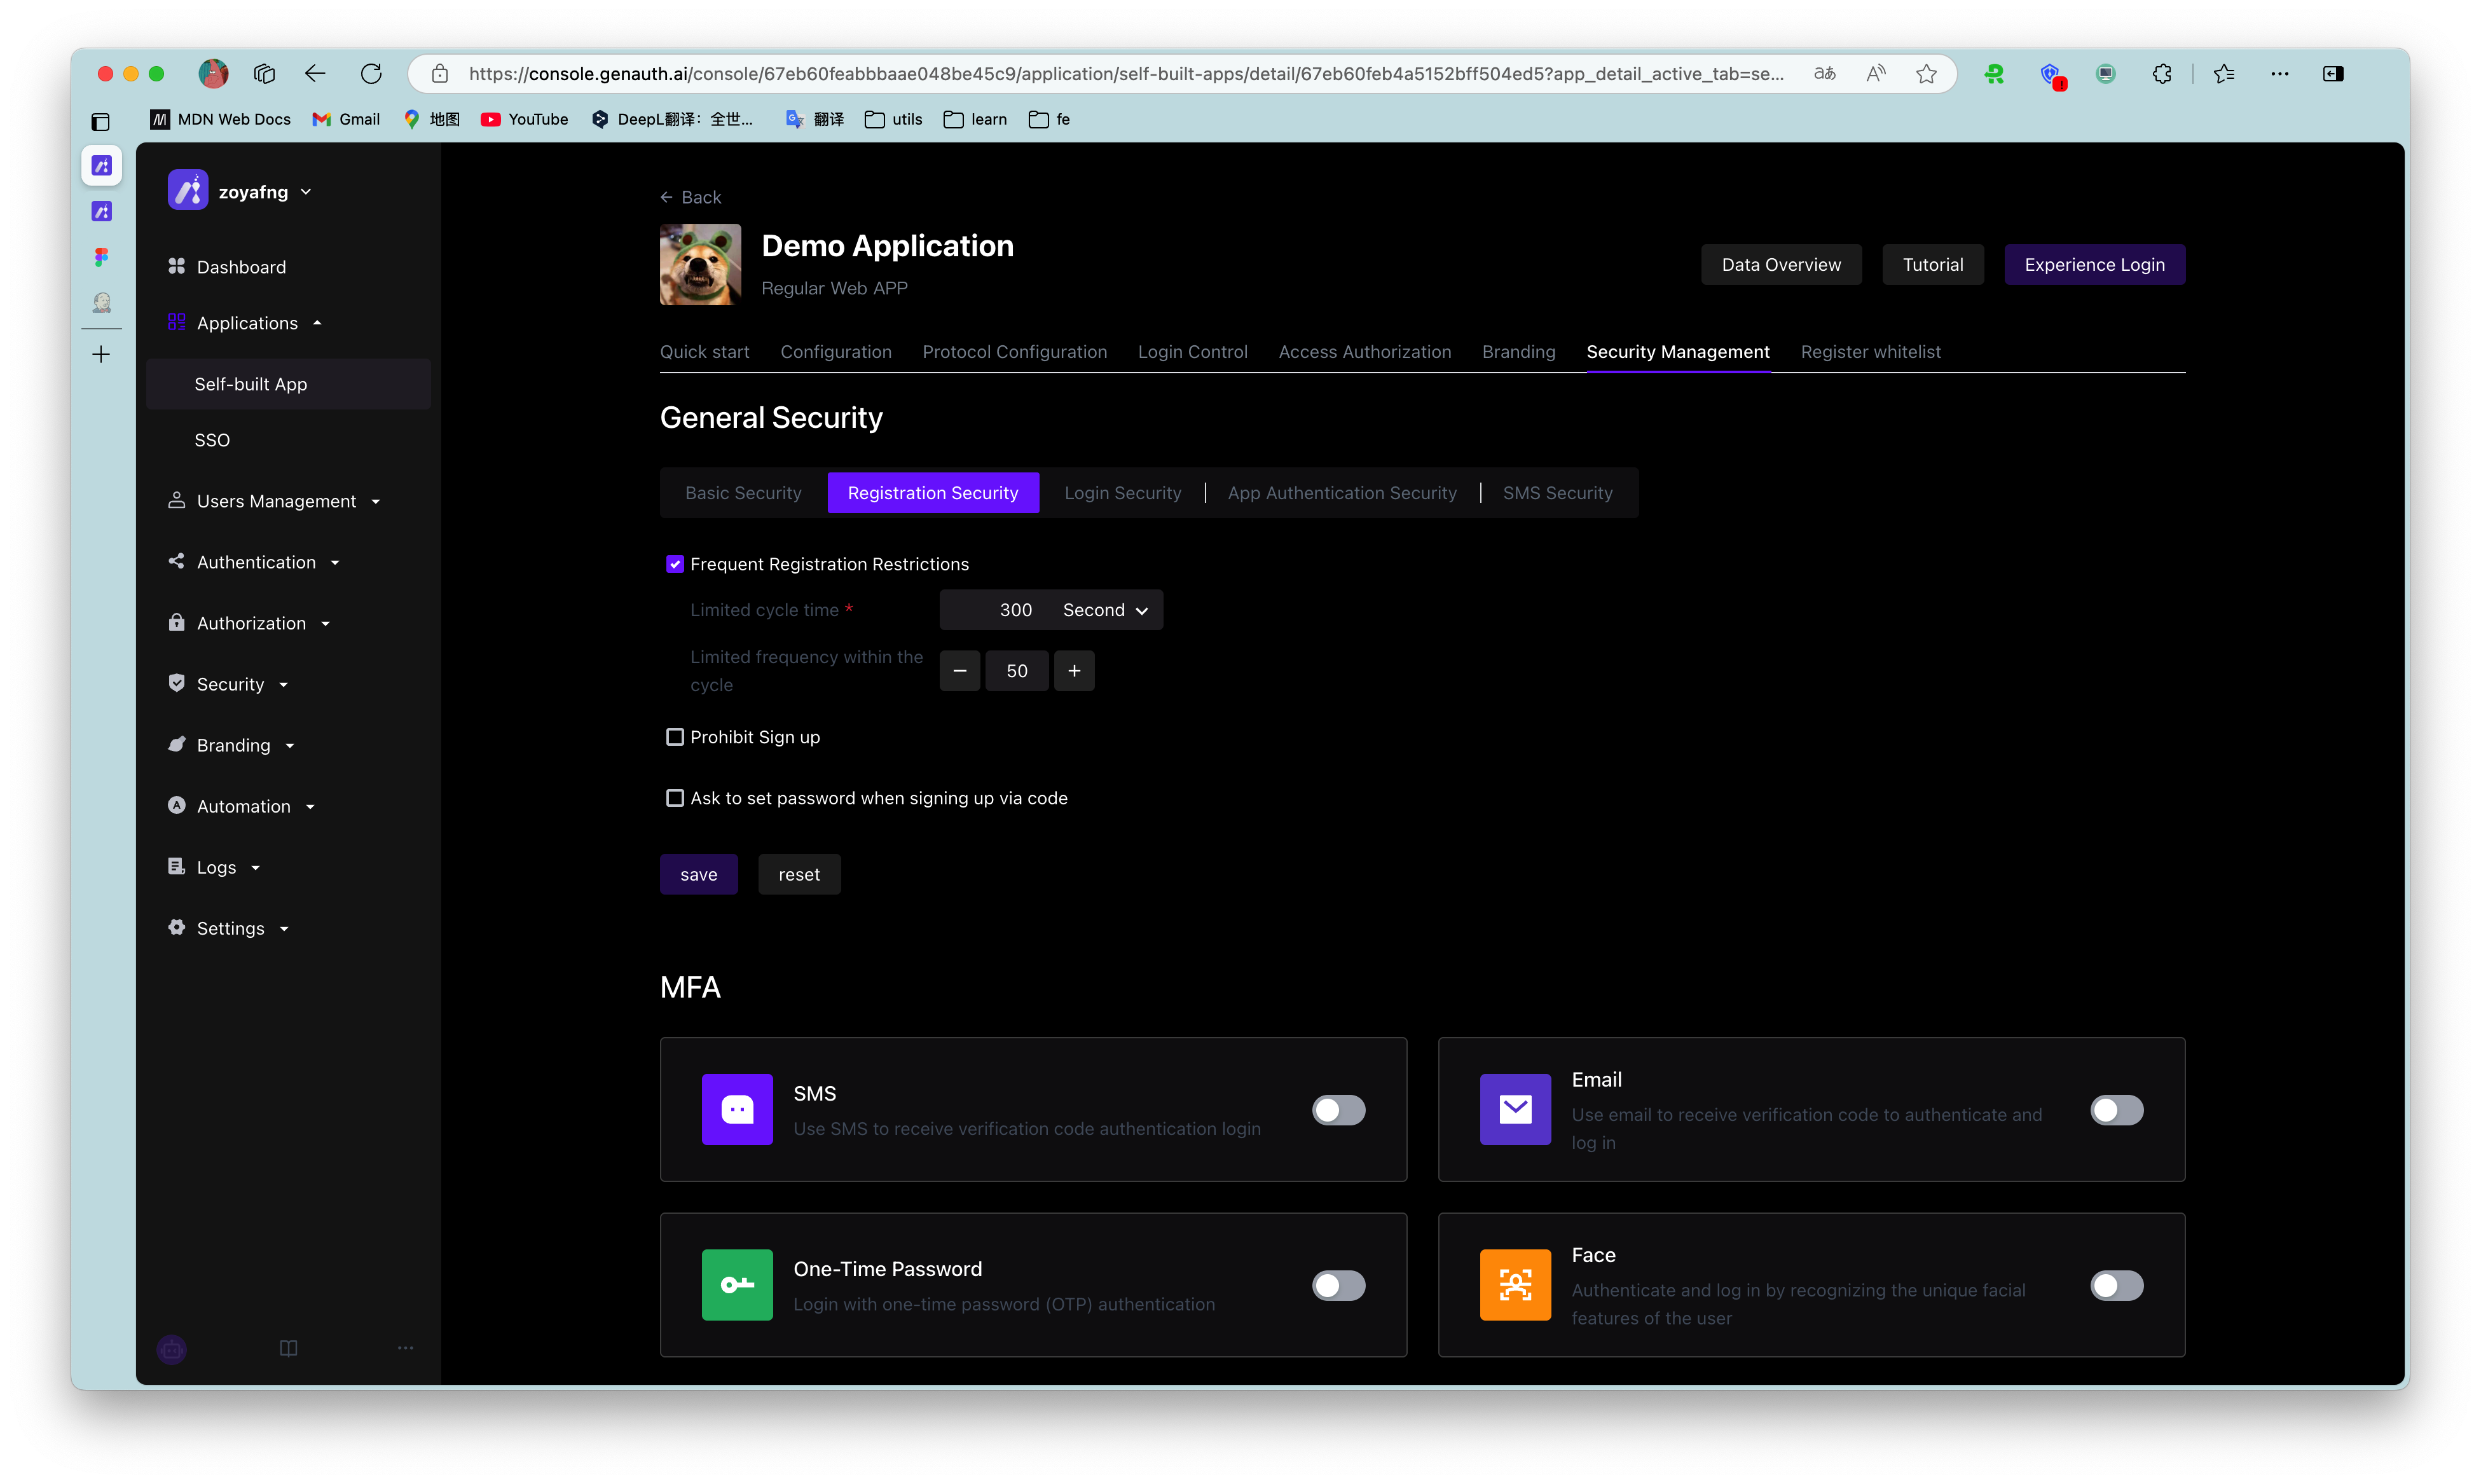The width and height of the screenshot is (2481, 1484).
Task: Click the One-Time Password key icon
Action: 737,1284
